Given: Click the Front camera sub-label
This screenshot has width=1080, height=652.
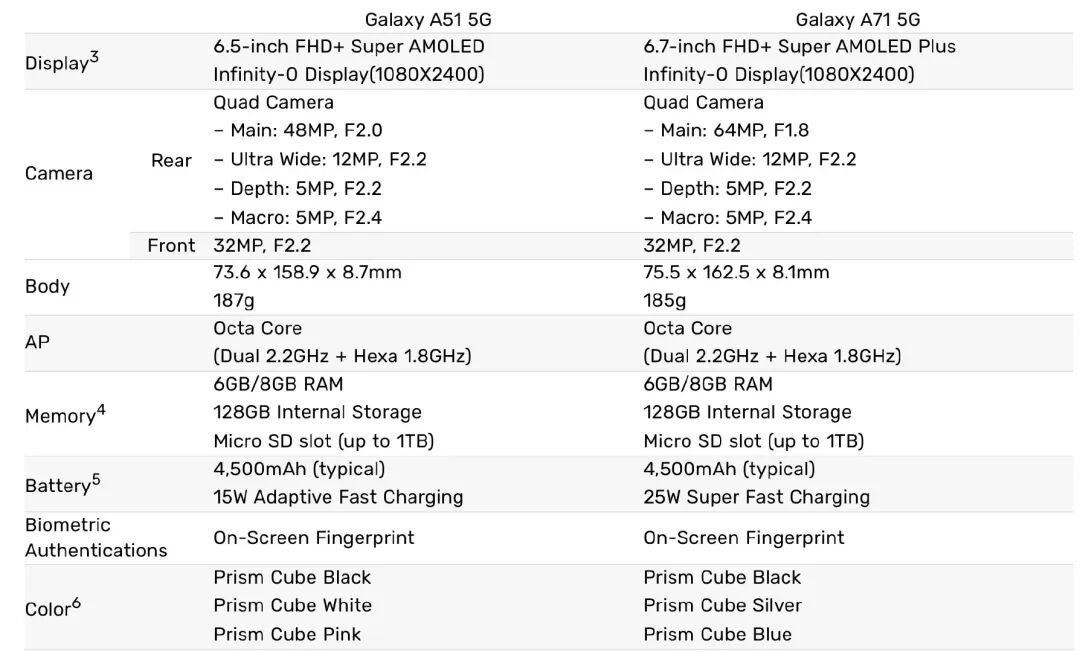Looking at the screenshot, I should [x=171, y=245].
